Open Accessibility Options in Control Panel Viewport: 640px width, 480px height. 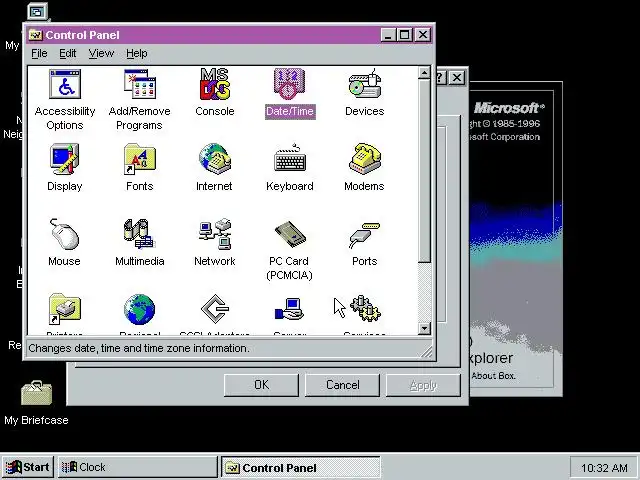[x=64, y=84]
